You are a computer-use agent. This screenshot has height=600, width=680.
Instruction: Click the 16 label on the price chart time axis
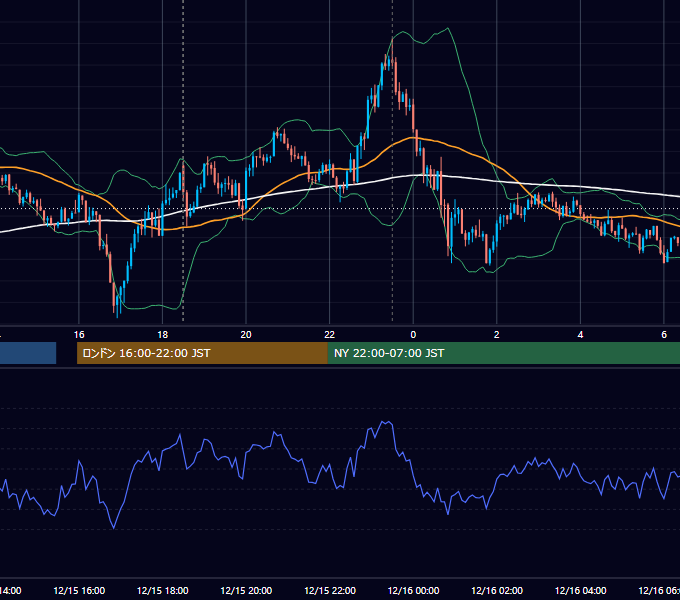(x=79, y=335)
